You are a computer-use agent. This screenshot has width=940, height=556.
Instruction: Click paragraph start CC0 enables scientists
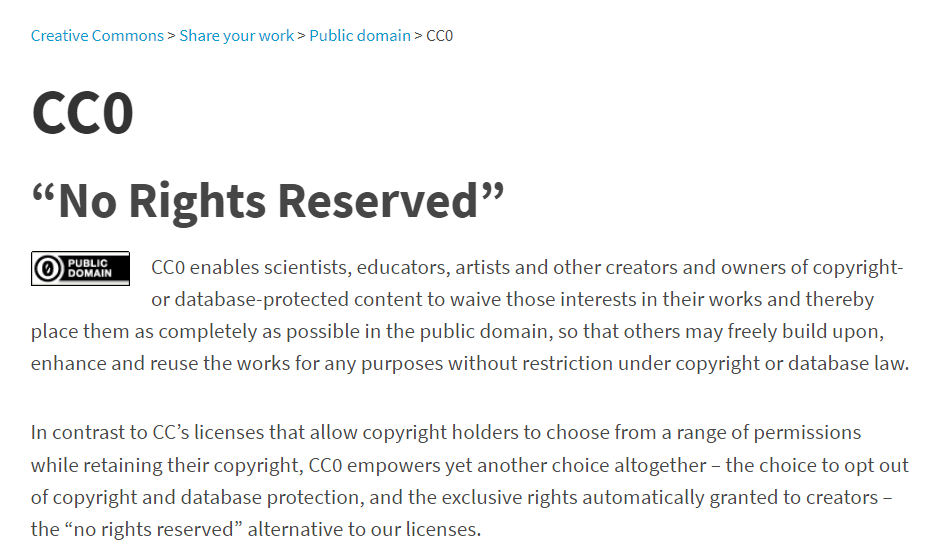coord(251,268)
